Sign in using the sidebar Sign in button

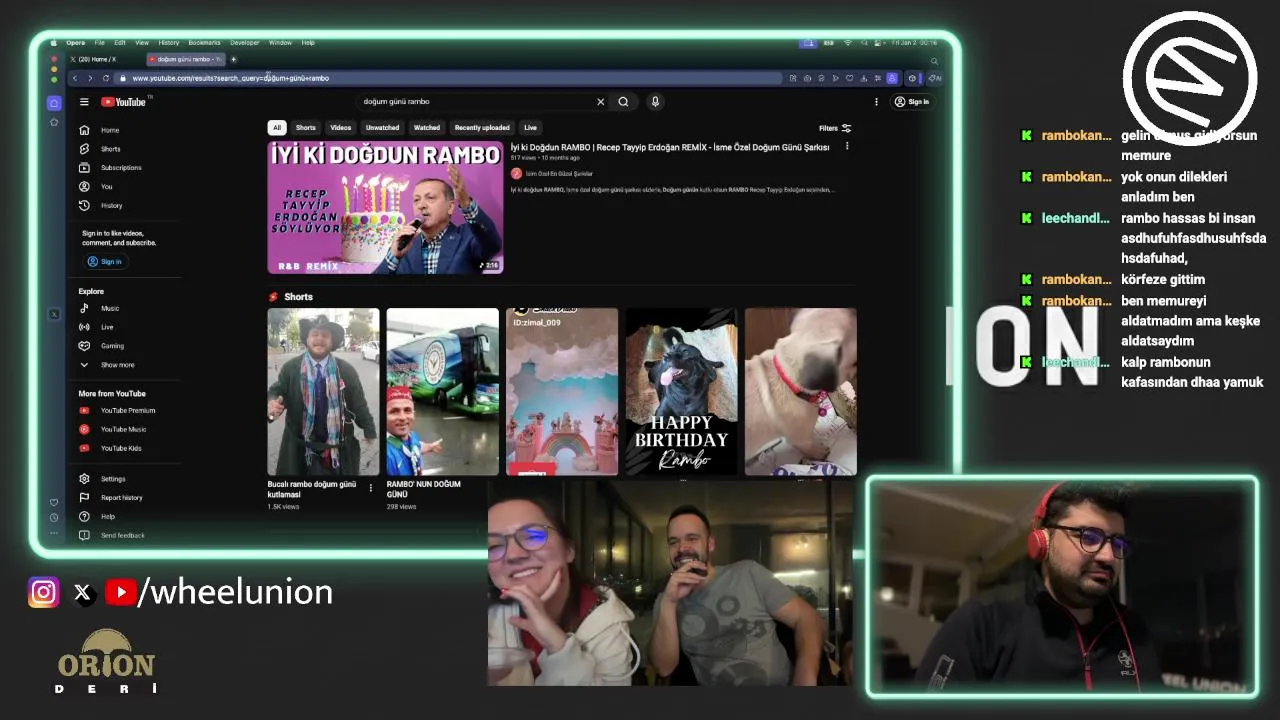coord(104,262)
